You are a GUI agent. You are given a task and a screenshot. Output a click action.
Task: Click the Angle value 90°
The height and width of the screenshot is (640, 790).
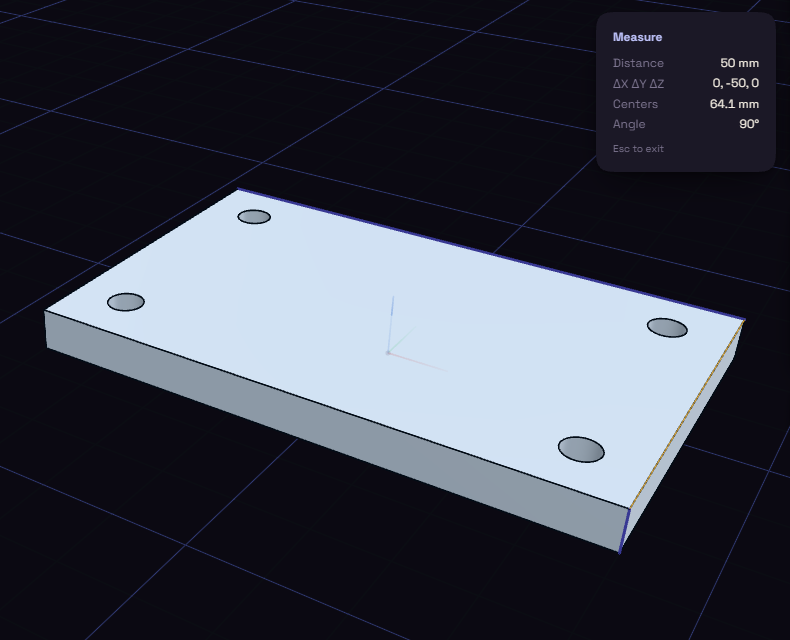click(749, 124)
